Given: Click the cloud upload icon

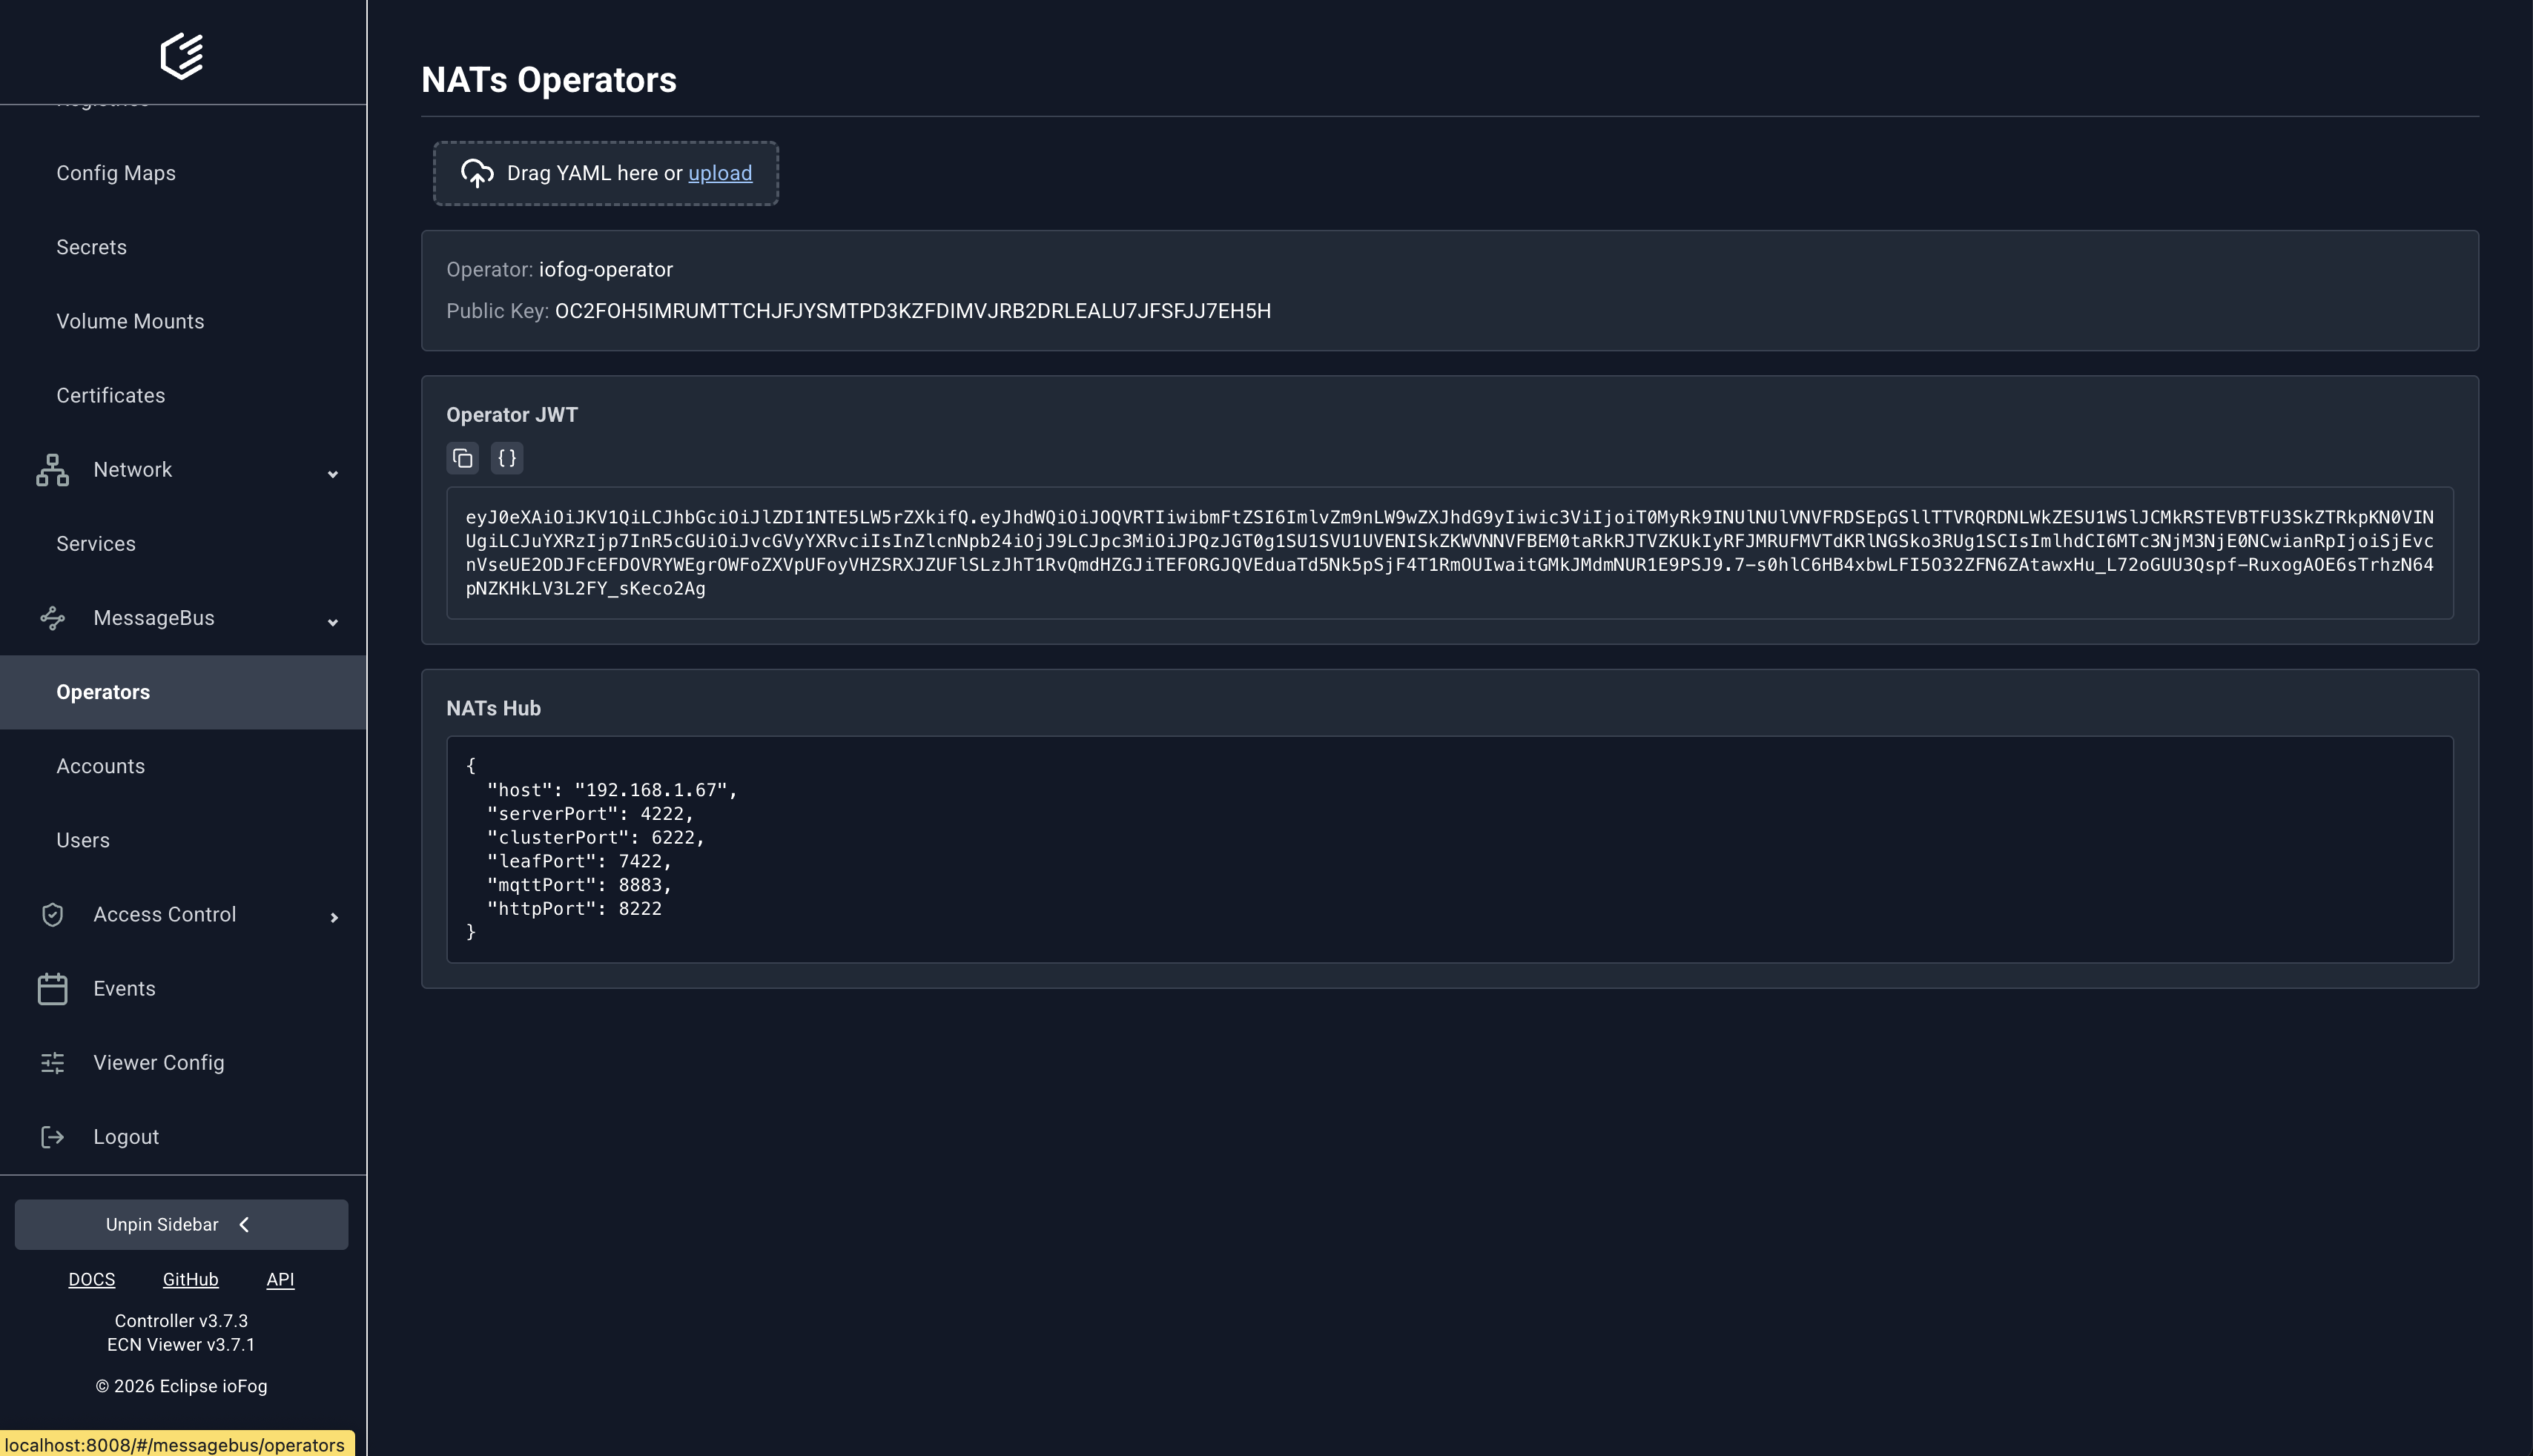Looking at the screenshot, I should point(477,173).
